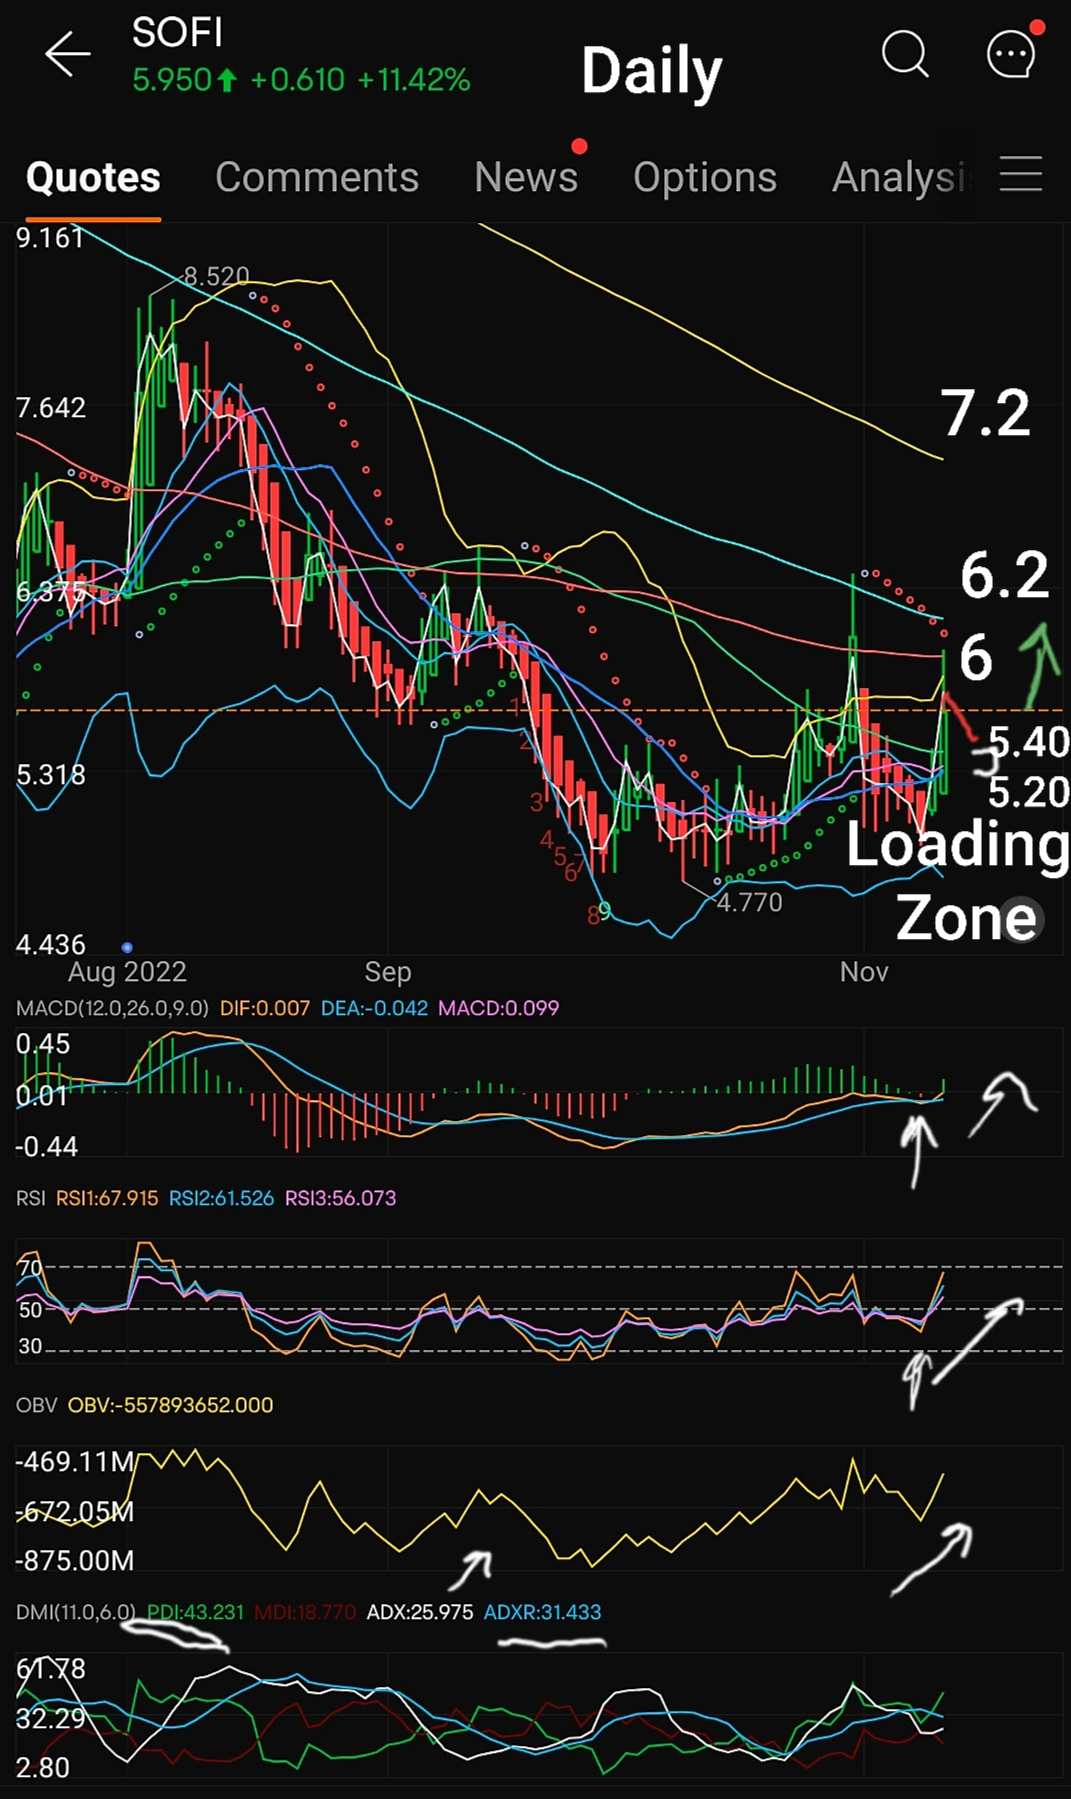The width and height of the screenshot is (1071, 1799).
Task: Tap the MDI:18.770 value
Action: (x=305, y=1612)
